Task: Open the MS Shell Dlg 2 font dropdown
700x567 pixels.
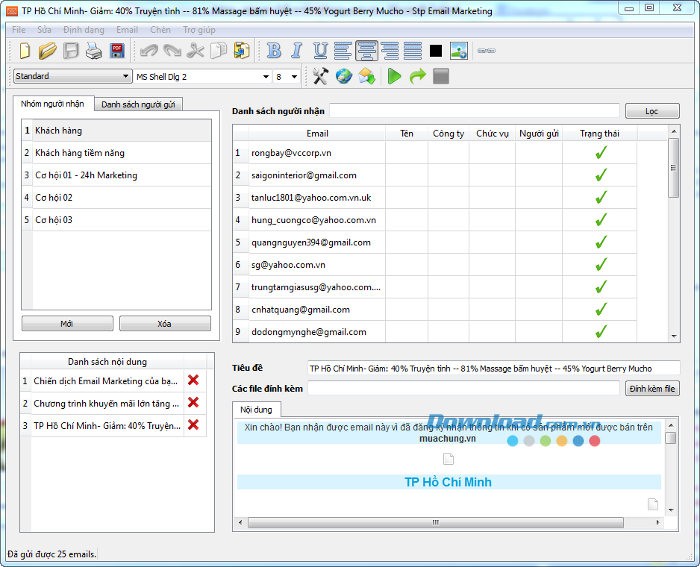Action: [266, 76]
